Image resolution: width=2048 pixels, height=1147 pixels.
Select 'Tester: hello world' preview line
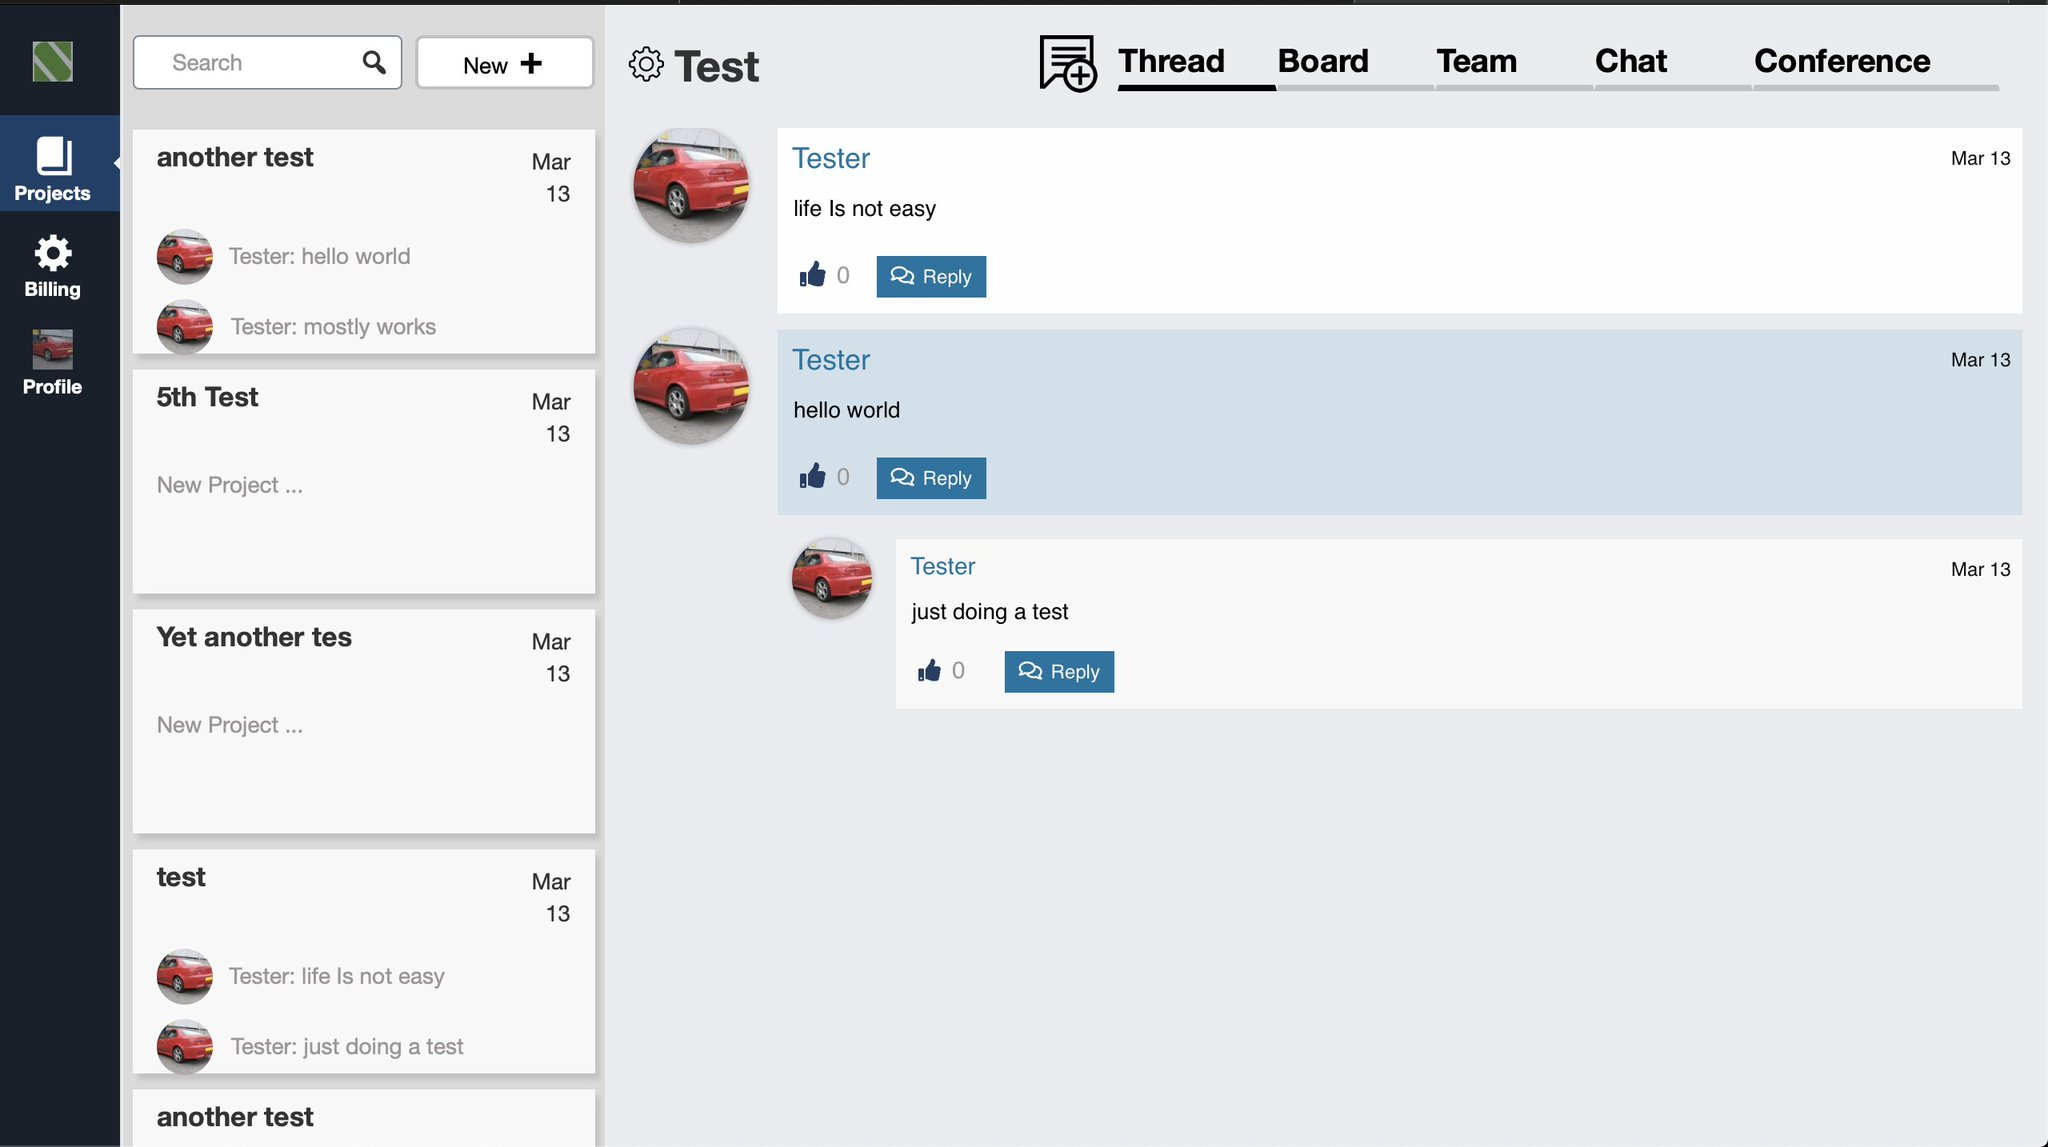(319, 256)
